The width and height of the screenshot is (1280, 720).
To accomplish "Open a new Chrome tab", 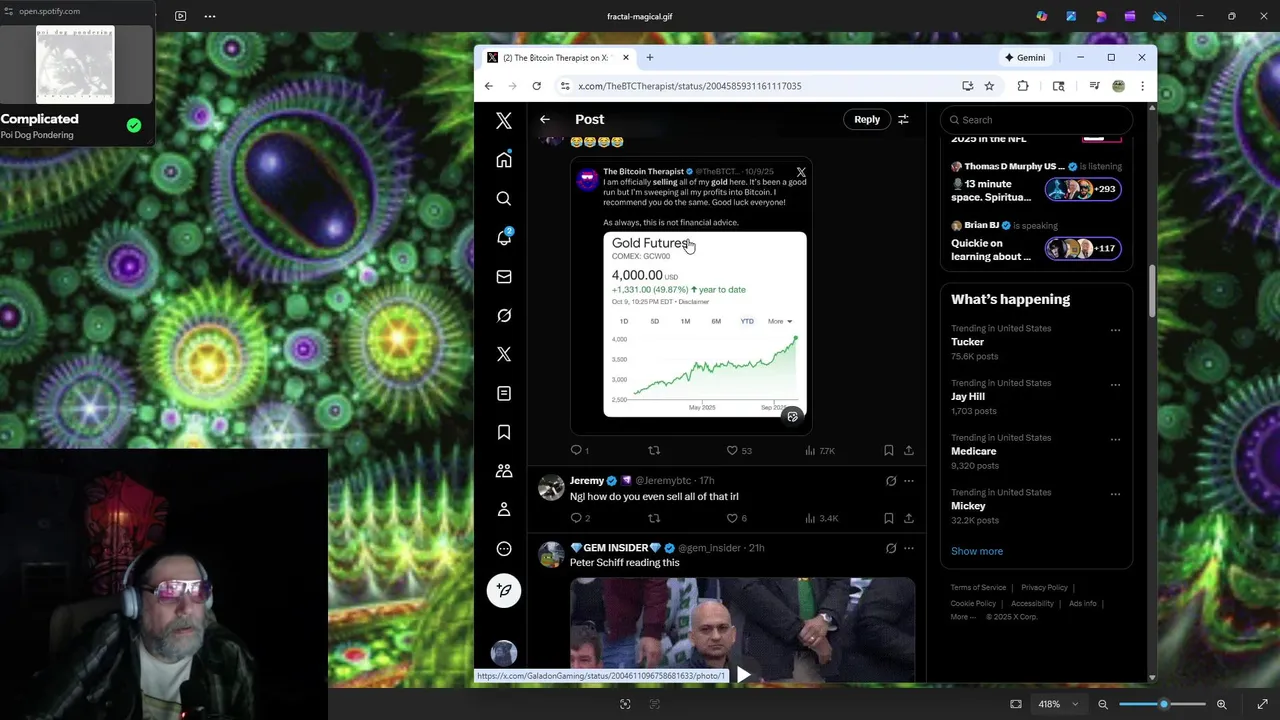I will pyautogui.click(x=650, y=58).
